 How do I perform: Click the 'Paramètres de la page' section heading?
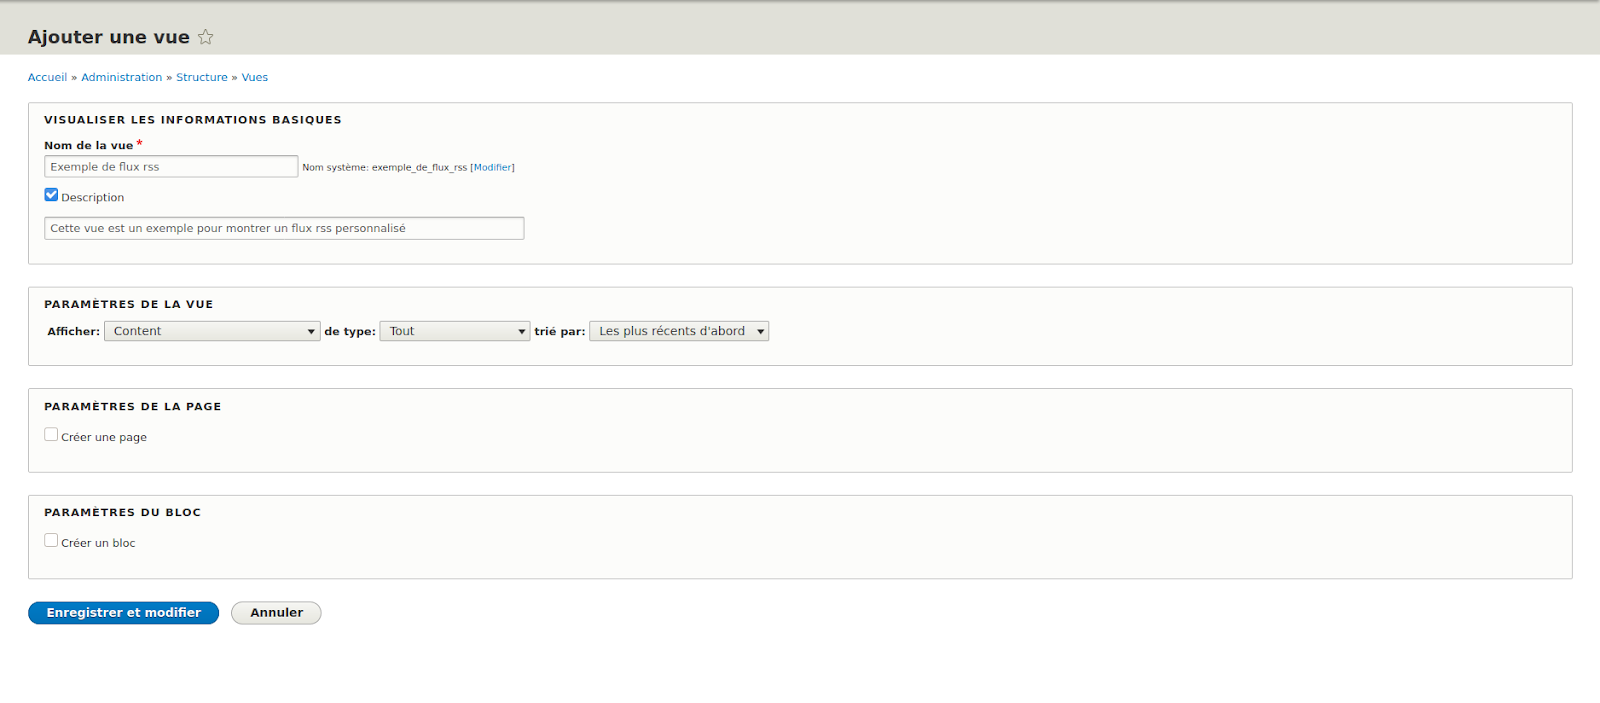coord(132,407)
